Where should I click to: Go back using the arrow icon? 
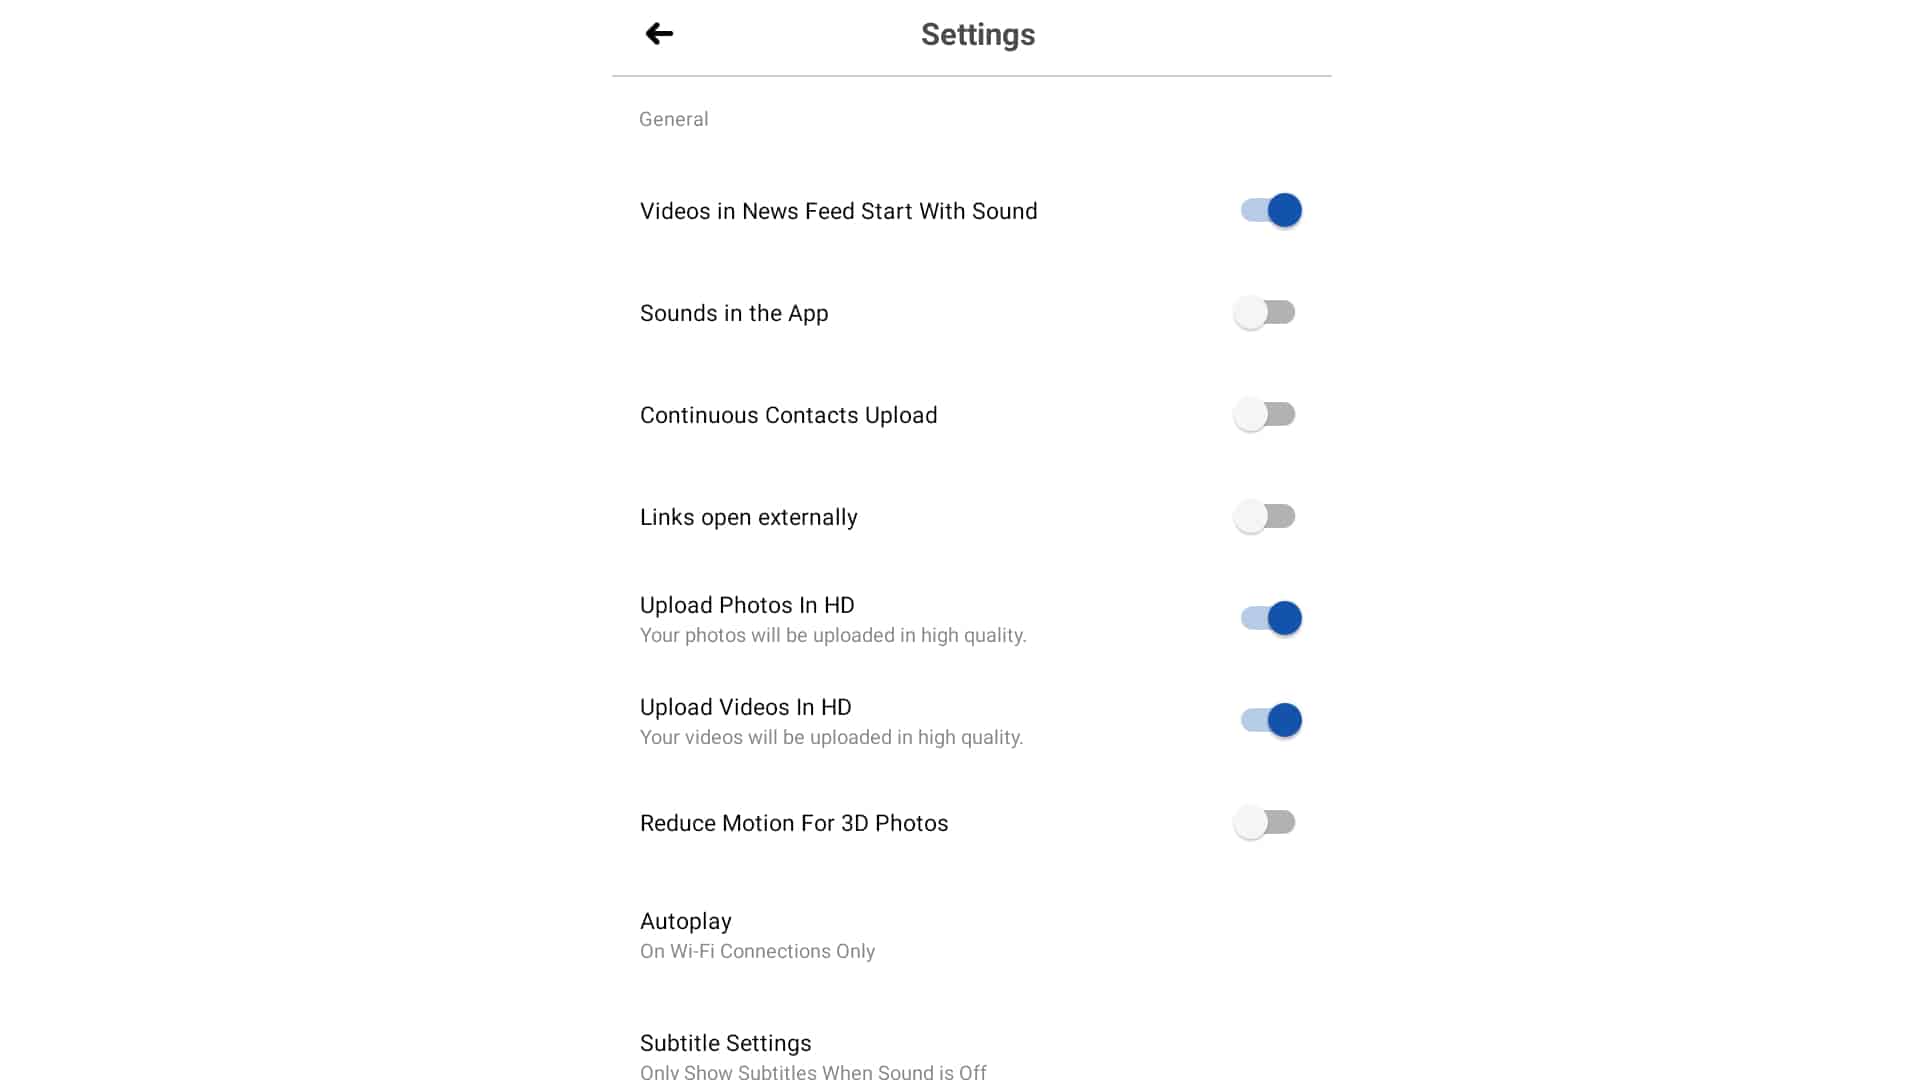point(659,34)
